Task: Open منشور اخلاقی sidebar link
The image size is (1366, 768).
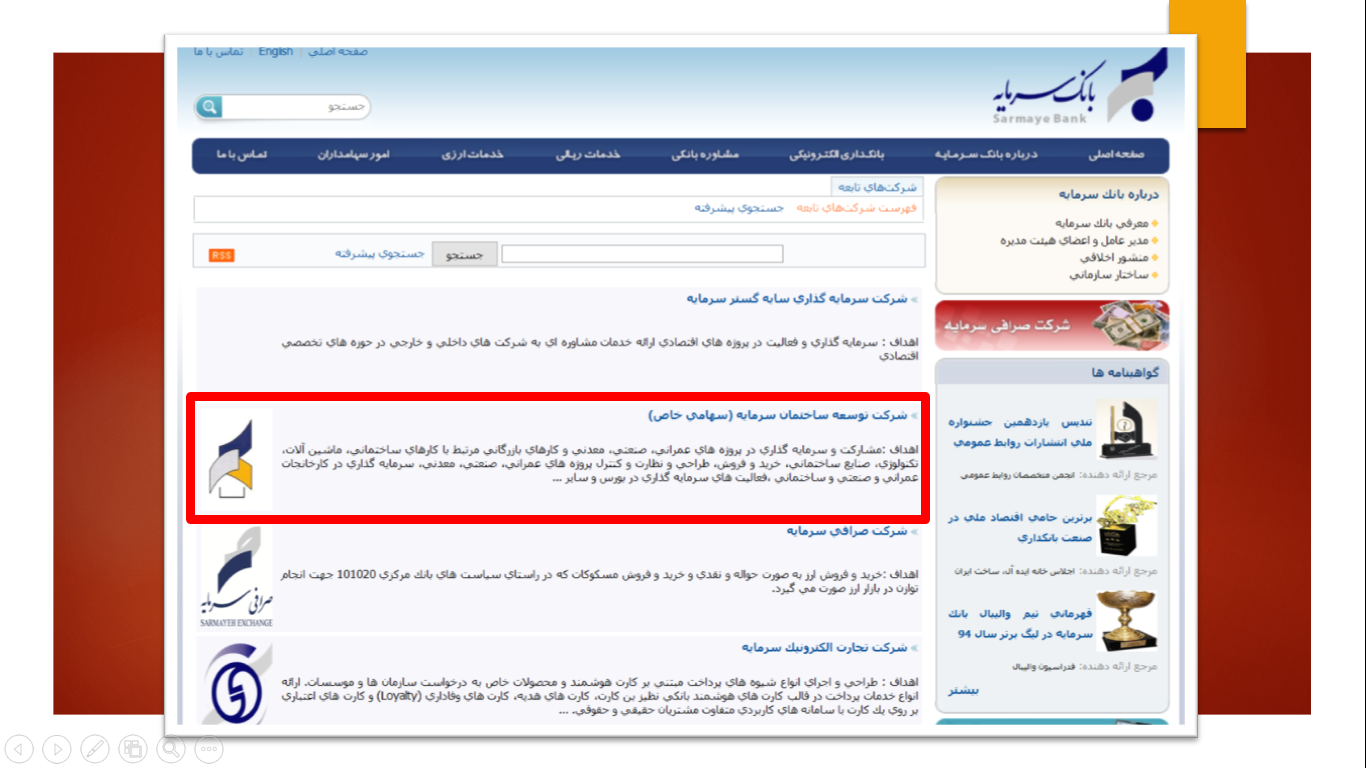Action: pos(1116,258)
